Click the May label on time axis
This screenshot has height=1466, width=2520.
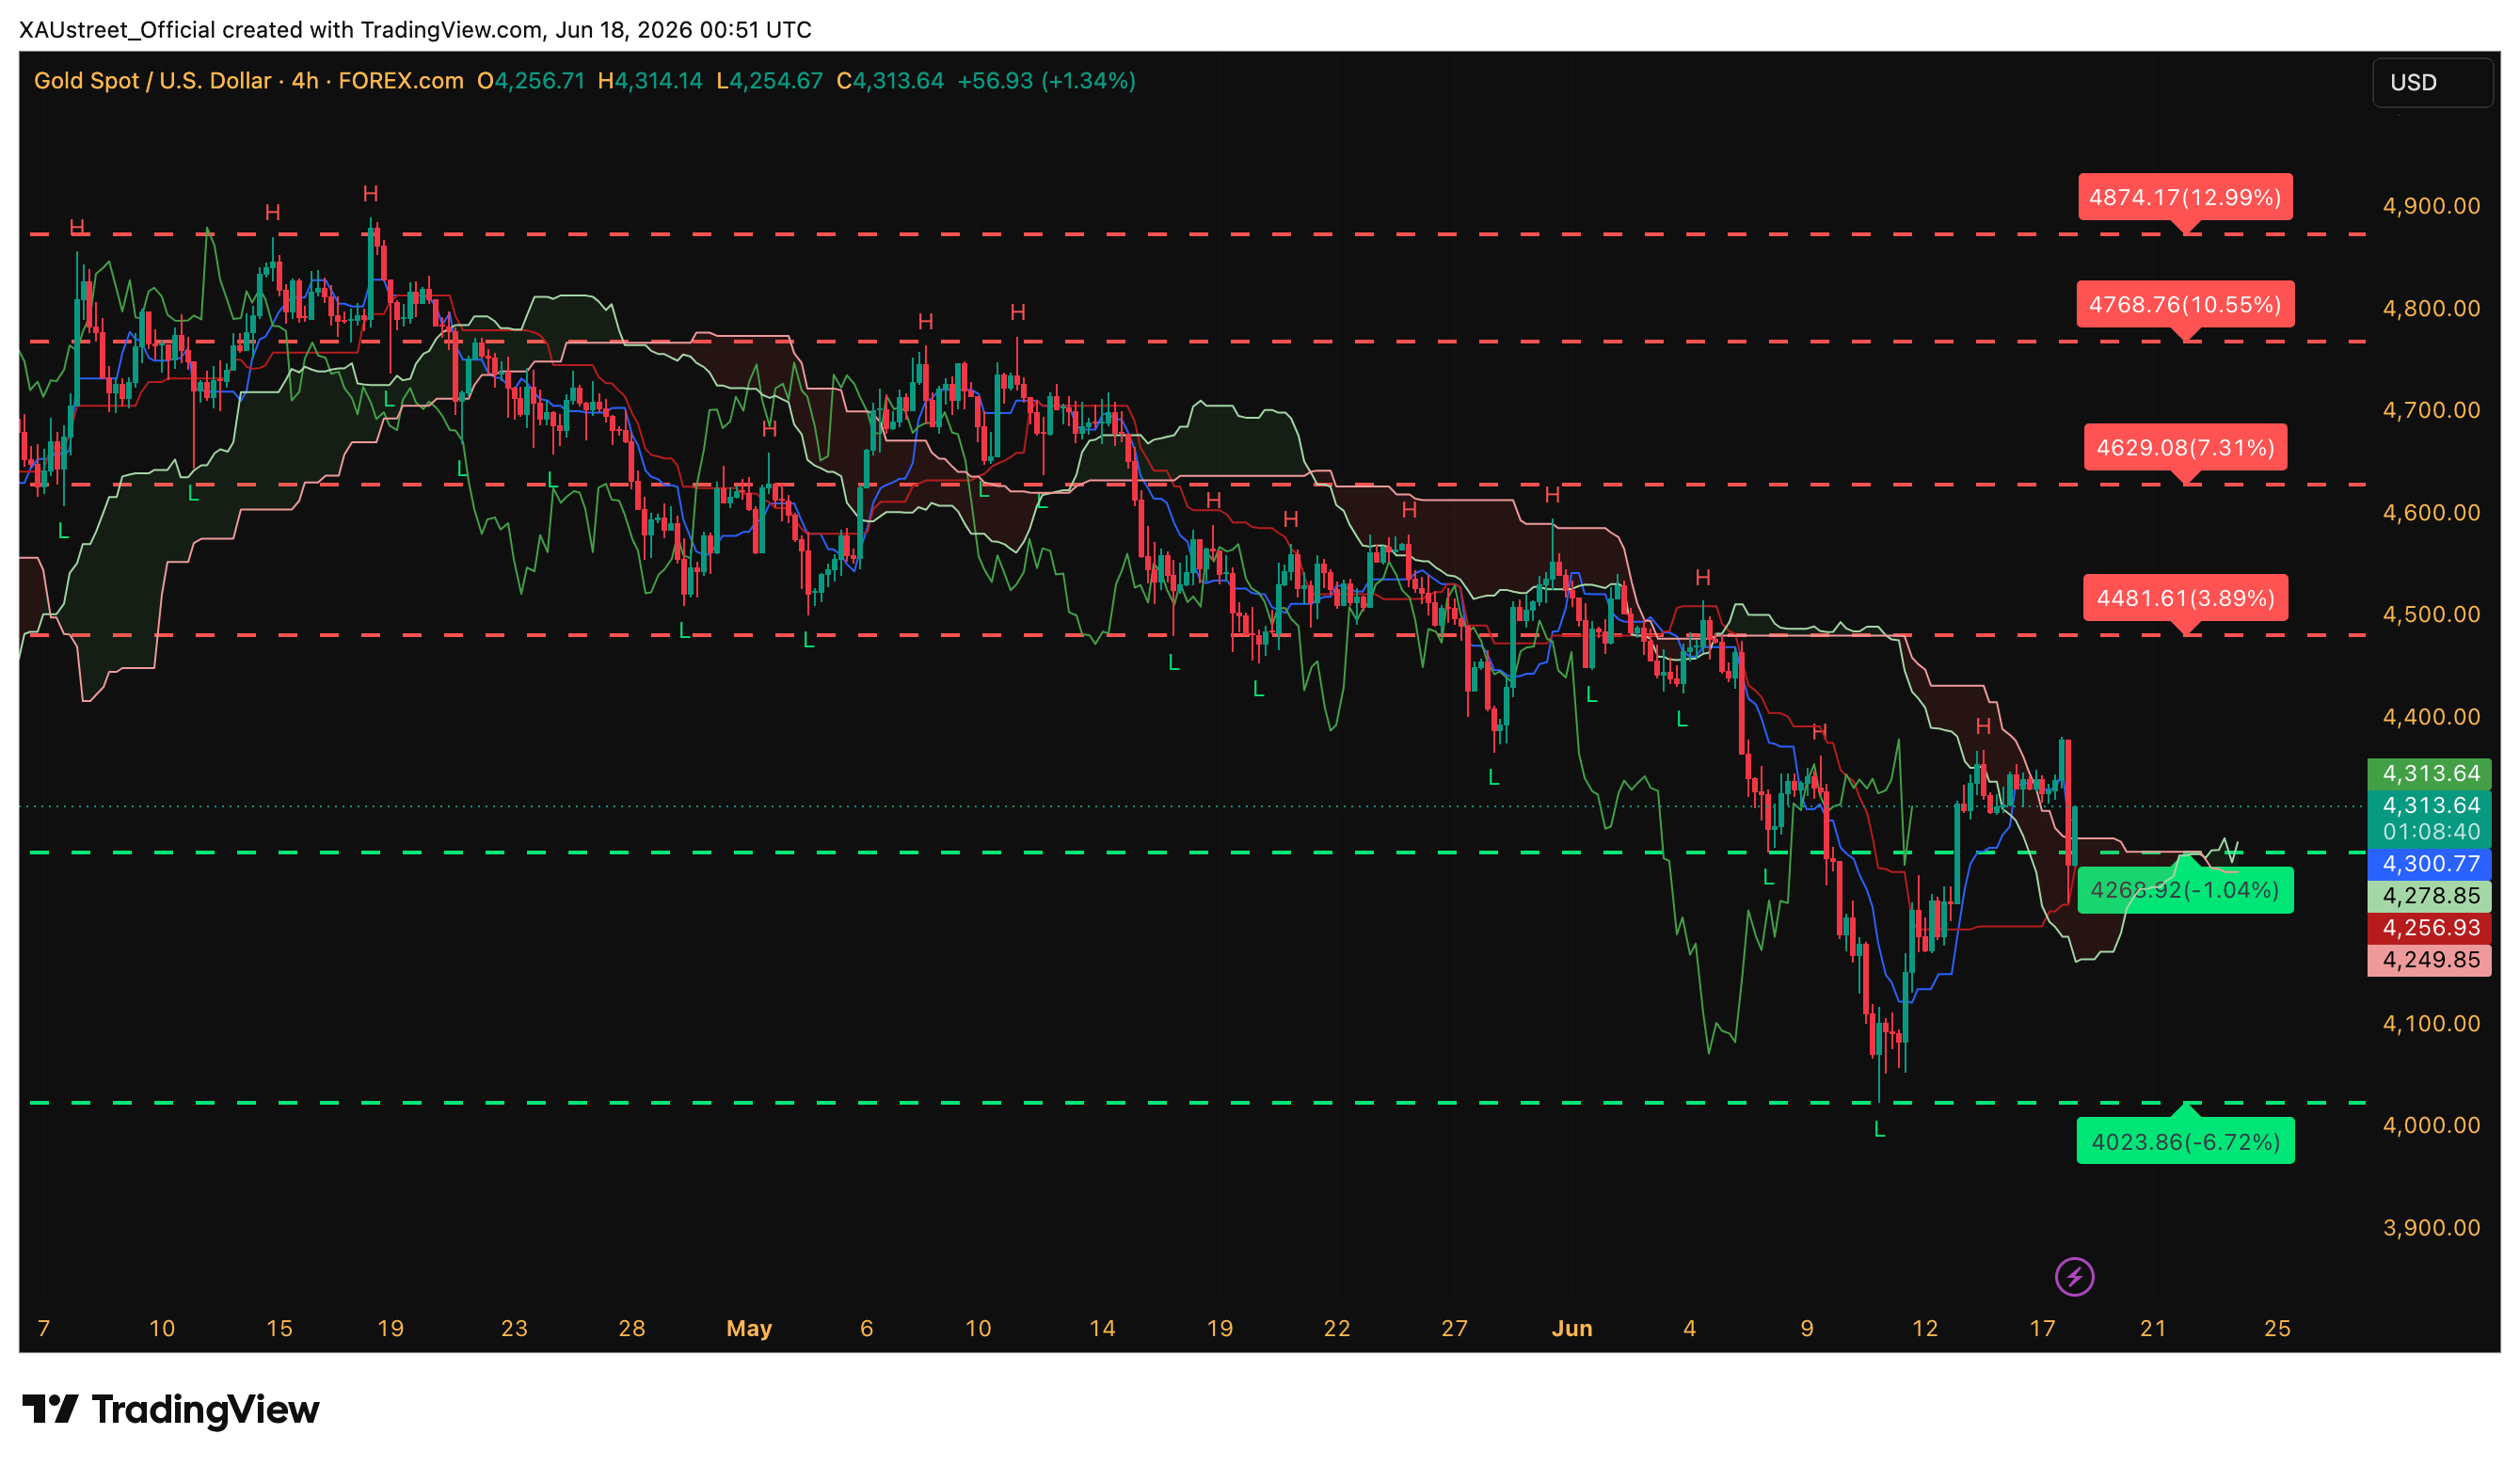point(749,1328)
